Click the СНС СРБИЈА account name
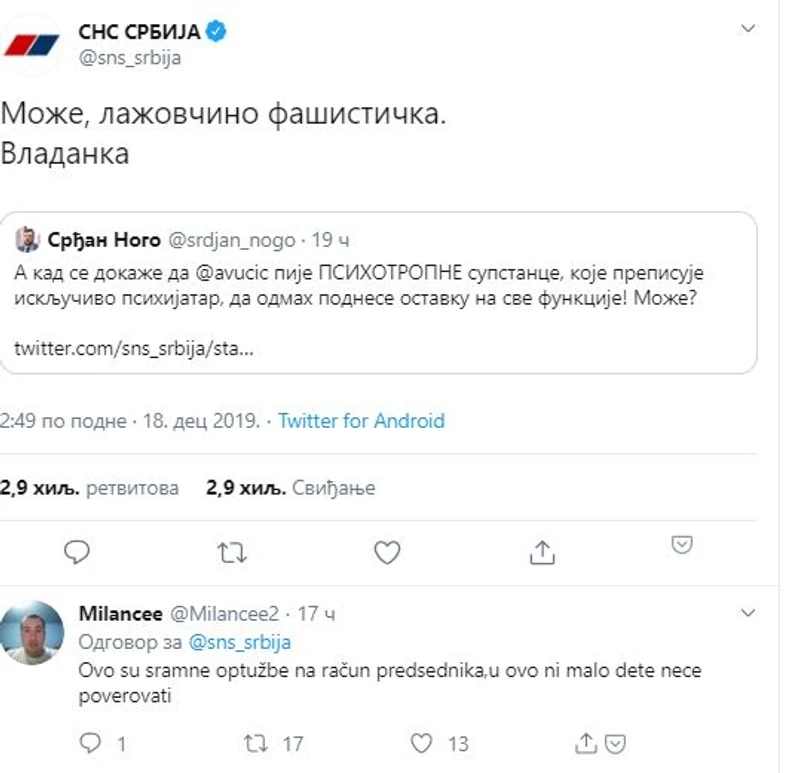Viewport: 790px width, 773px height. [139, 33]
